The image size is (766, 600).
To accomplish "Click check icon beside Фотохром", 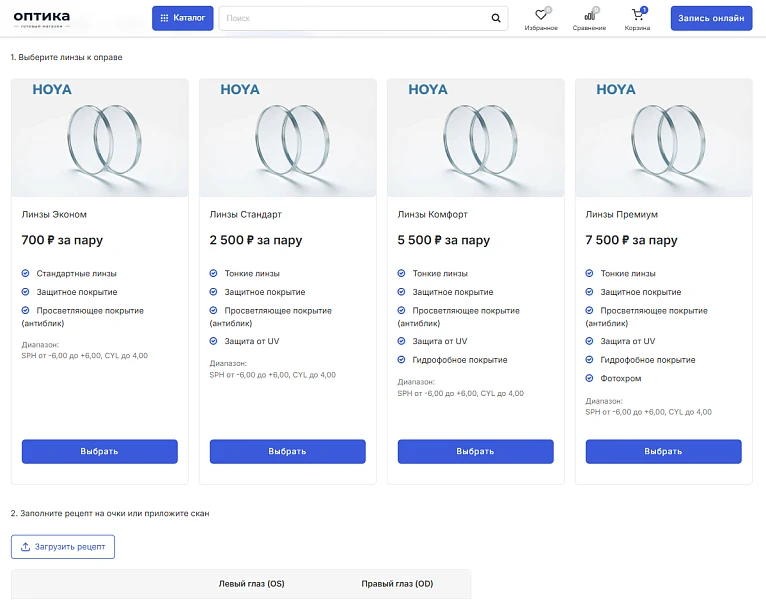I will (x=590, y=378).
